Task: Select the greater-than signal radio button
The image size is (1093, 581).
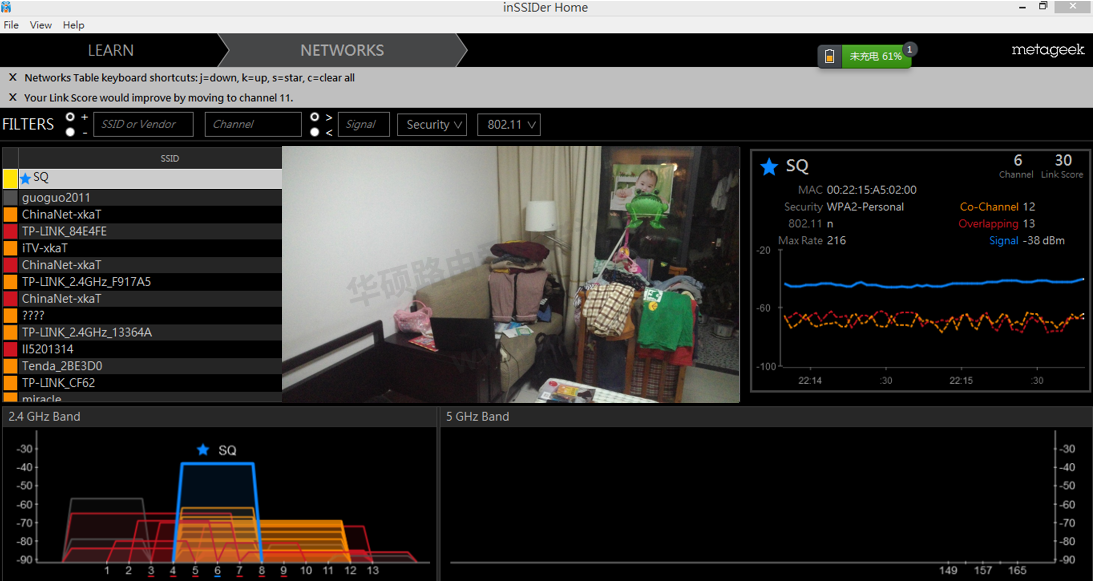Action: point(314,116)
